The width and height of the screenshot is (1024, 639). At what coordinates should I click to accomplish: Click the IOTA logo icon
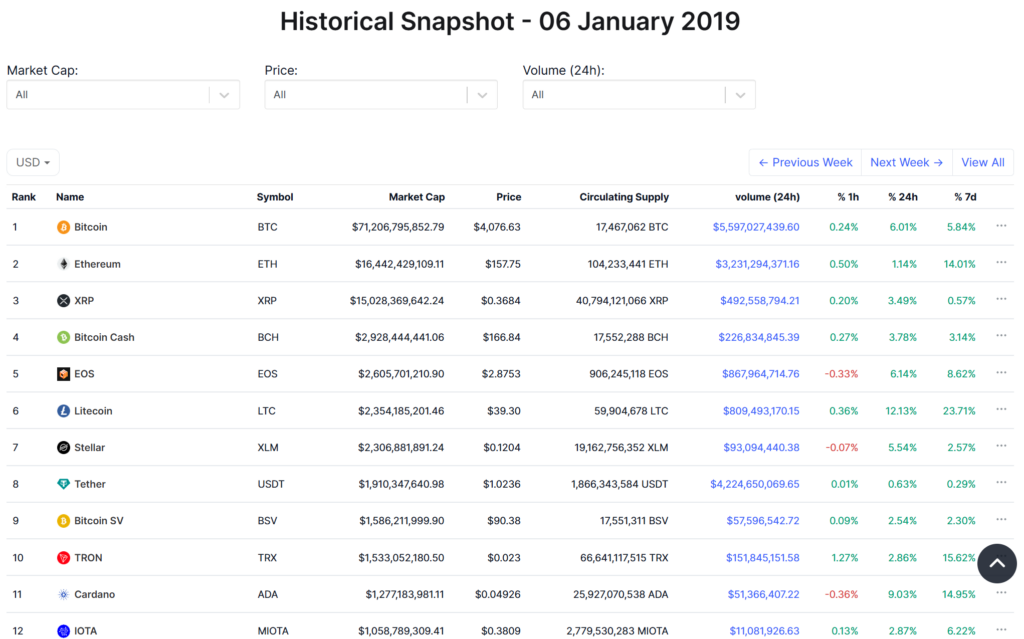tap(63, 631)
